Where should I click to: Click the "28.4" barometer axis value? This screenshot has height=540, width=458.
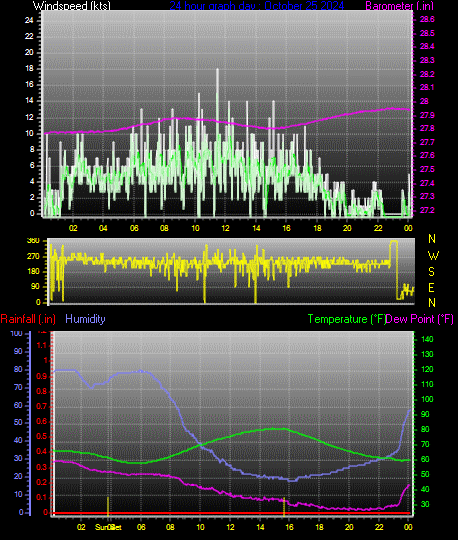point(427,46)
